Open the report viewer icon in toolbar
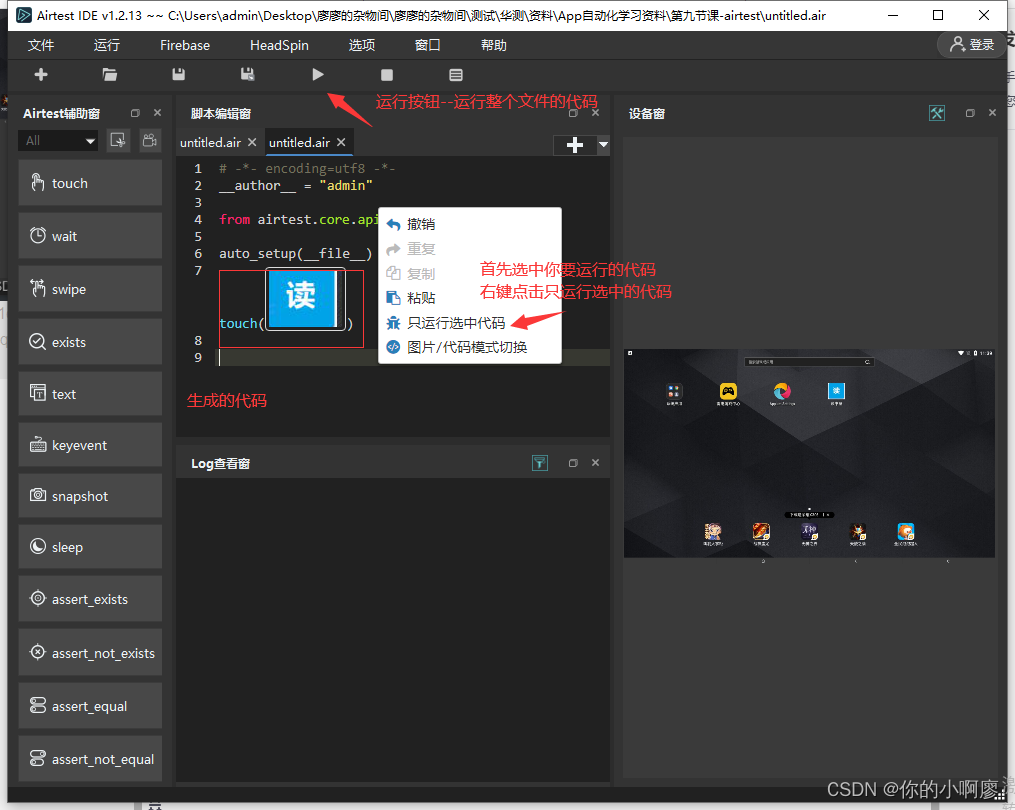 click(456, 75)
